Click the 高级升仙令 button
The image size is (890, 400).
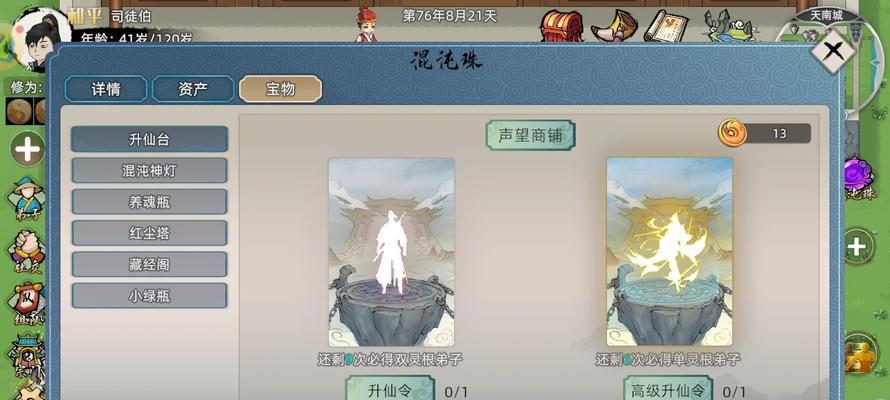pyautogui.click(x=668, y=390)
